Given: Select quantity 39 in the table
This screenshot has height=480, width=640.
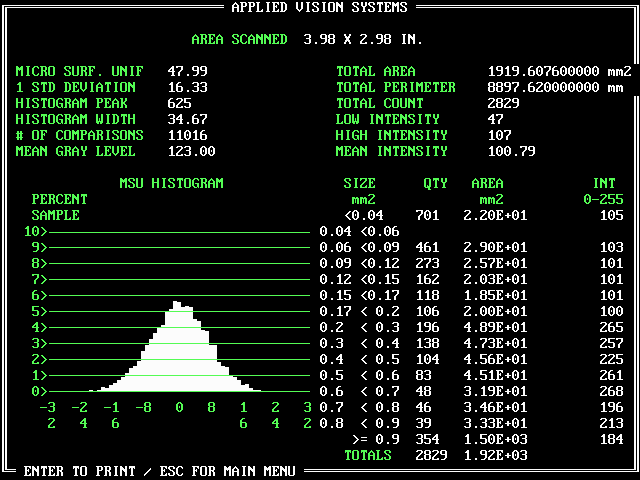Looking at the screenshot, I should (423, 423).
